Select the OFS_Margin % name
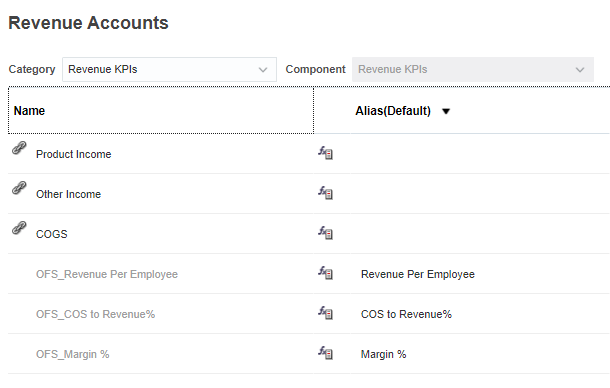This screenshot has height=388, width=610. (x=73, y=355)
